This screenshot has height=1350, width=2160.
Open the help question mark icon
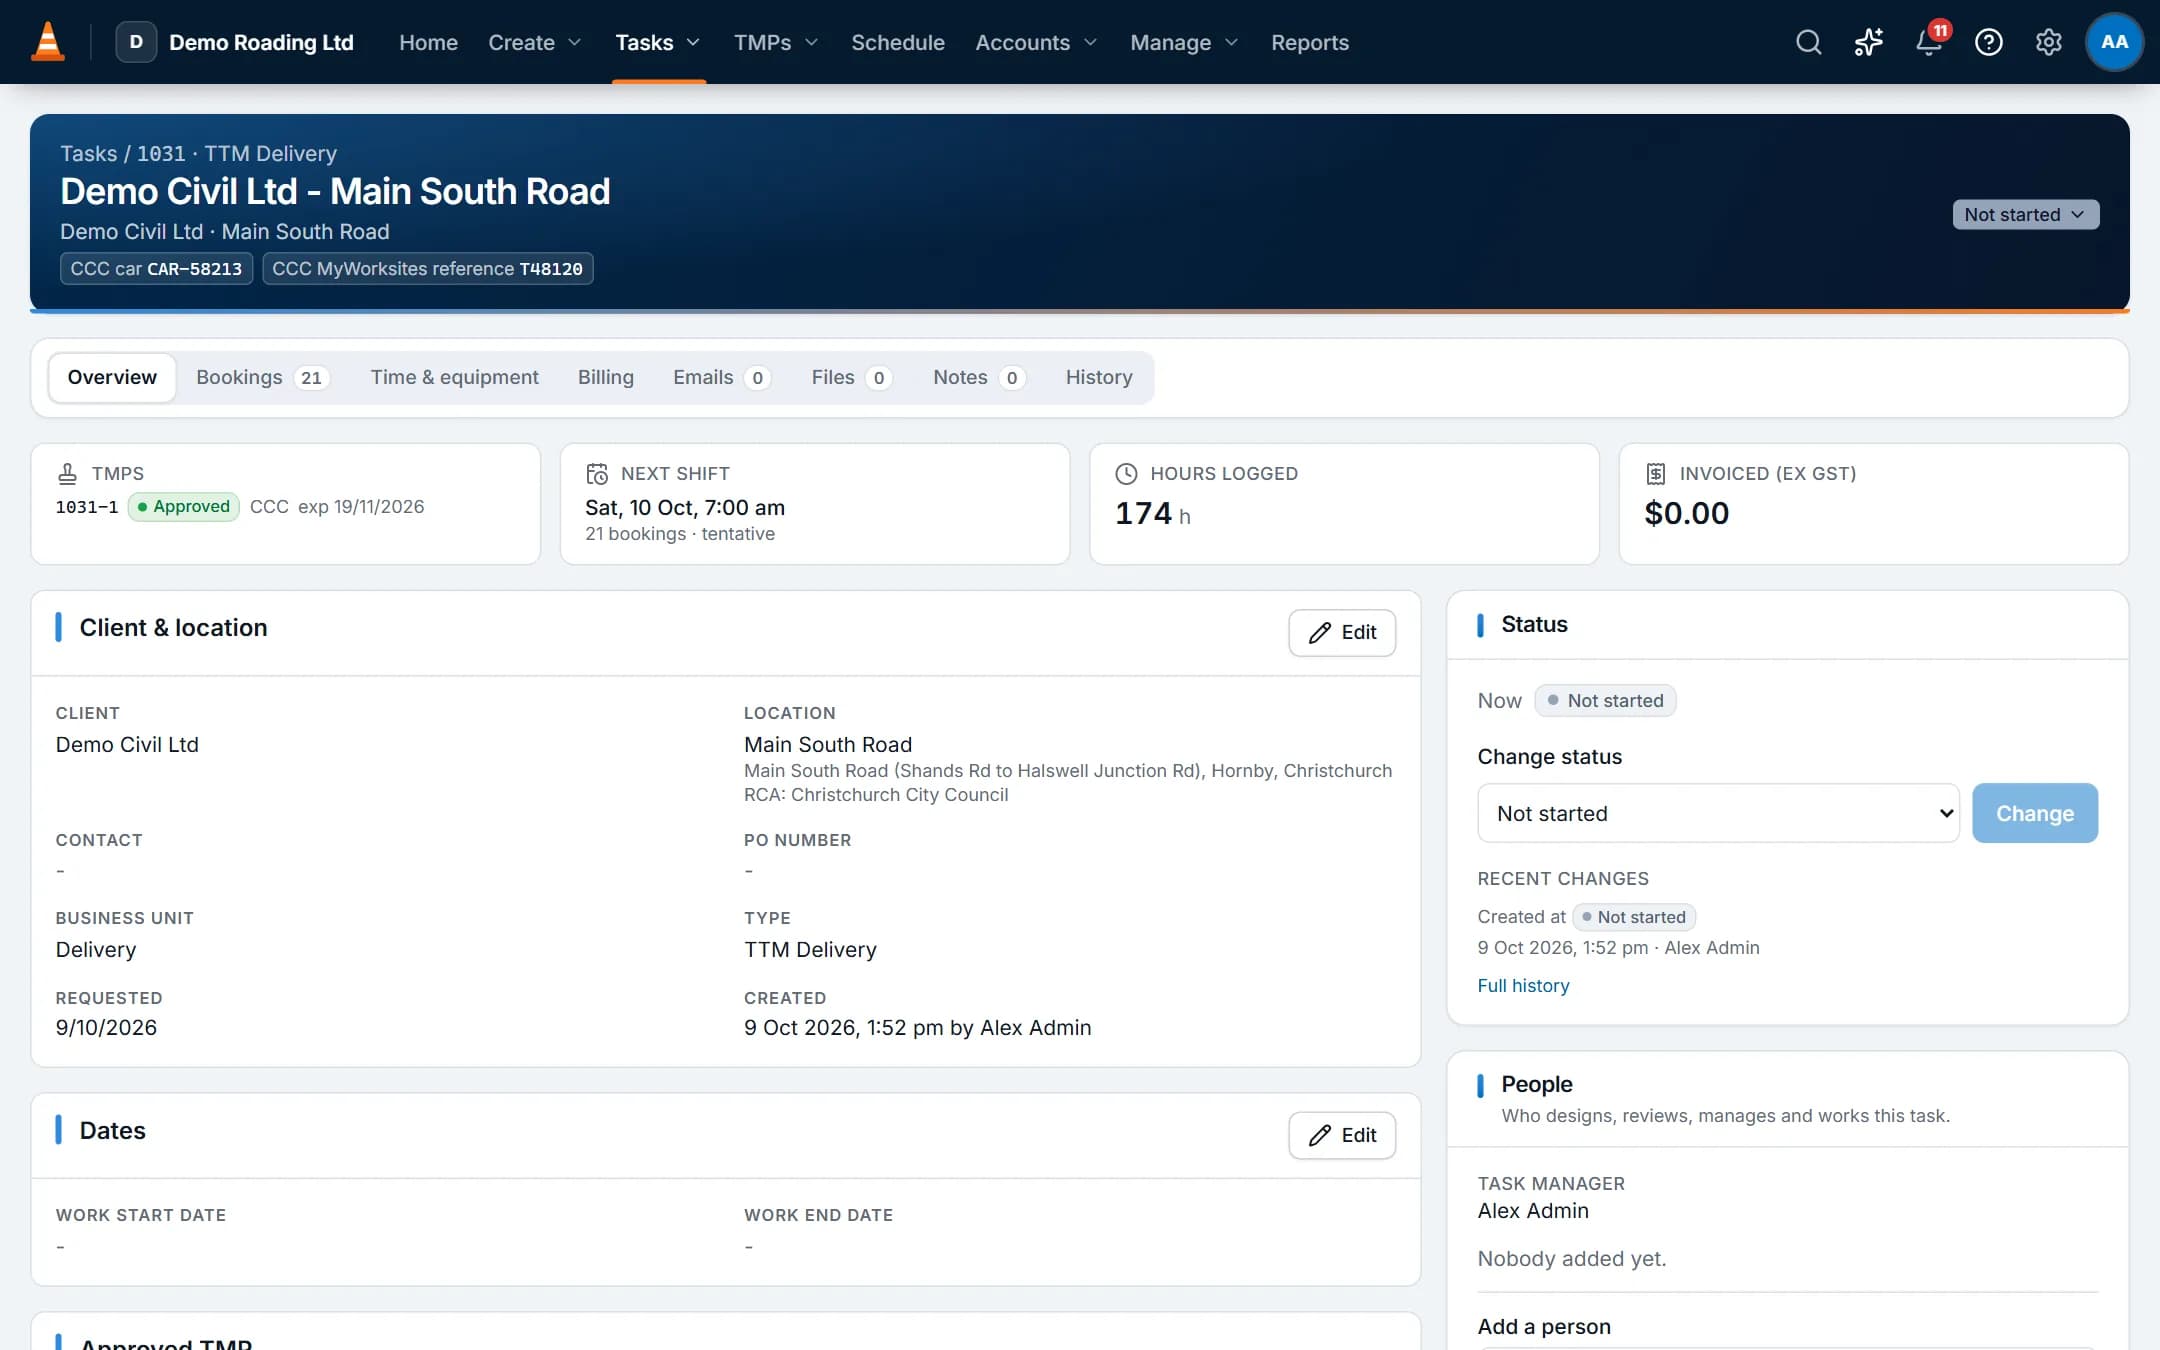(x=1988, y=42)
